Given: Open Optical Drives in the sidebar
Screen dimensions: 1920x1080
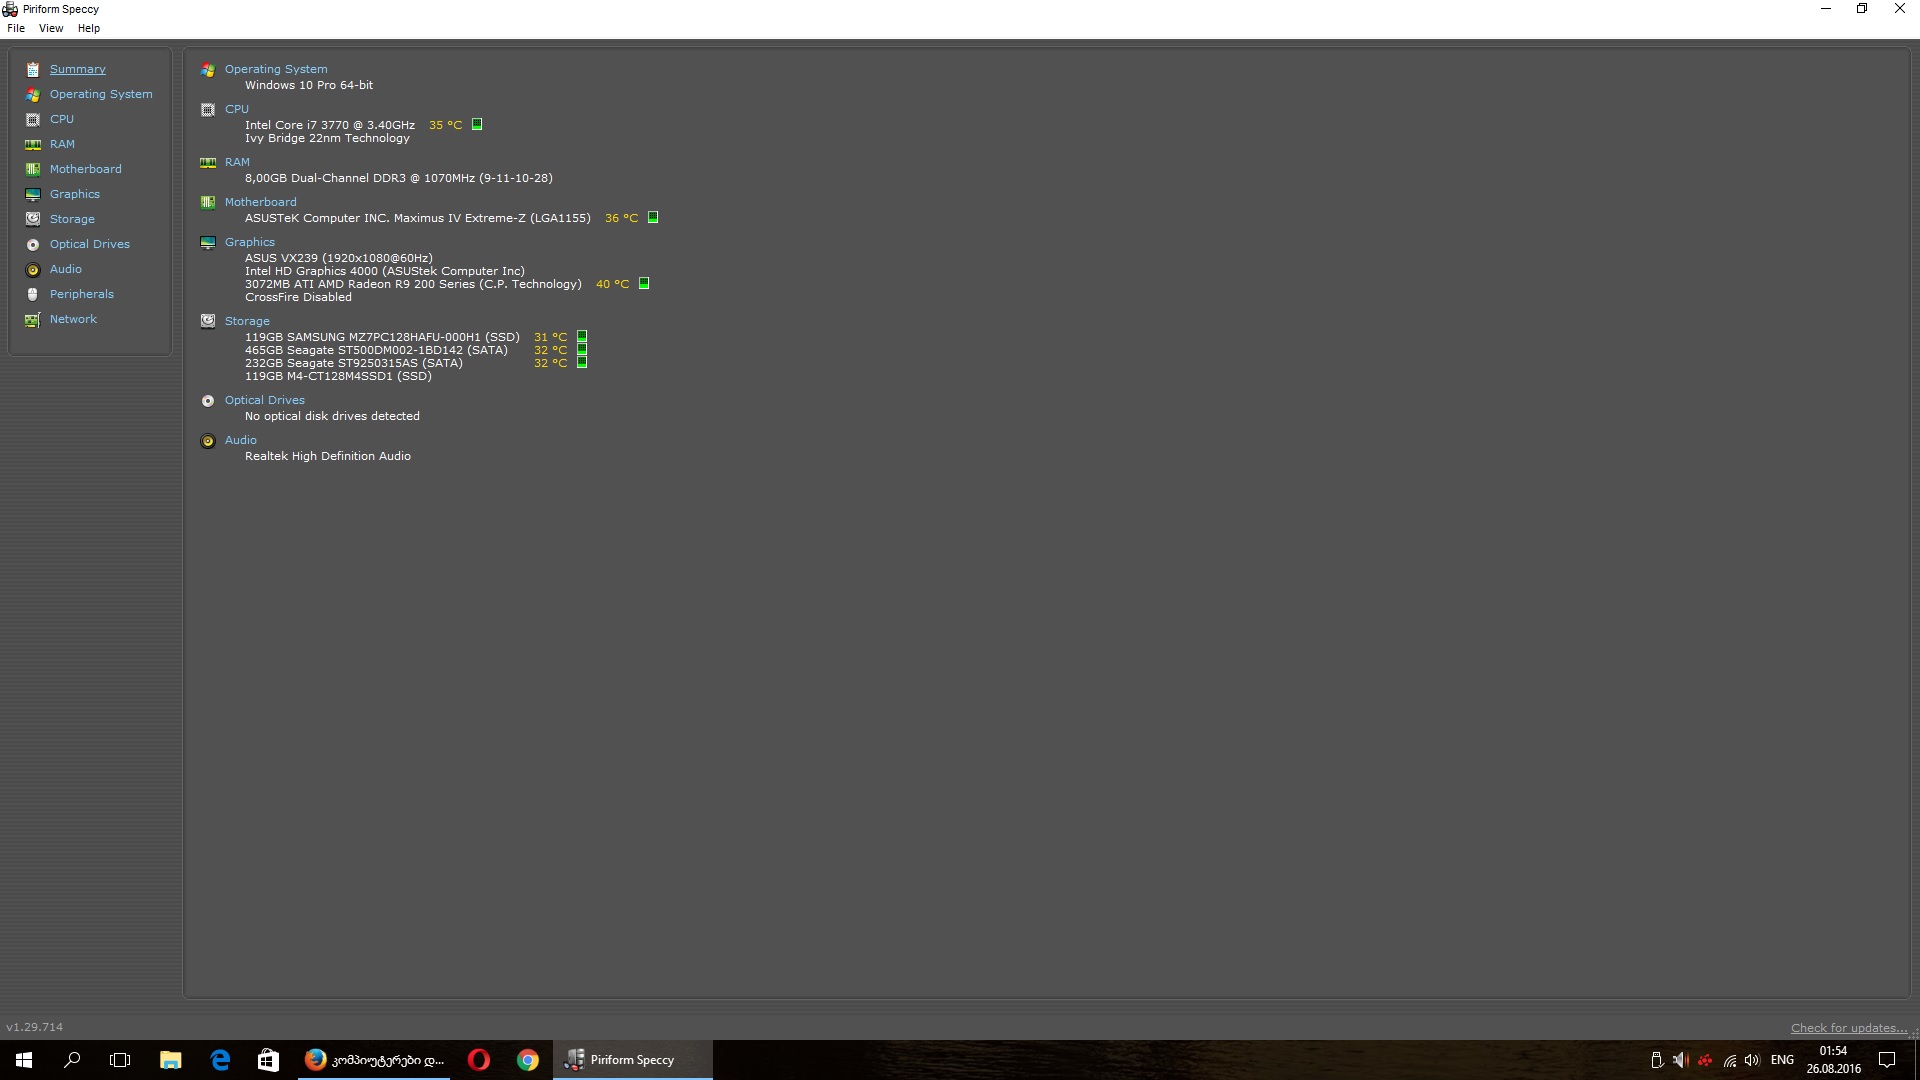Looking at the screenshot, I should (x=90, y=244).
